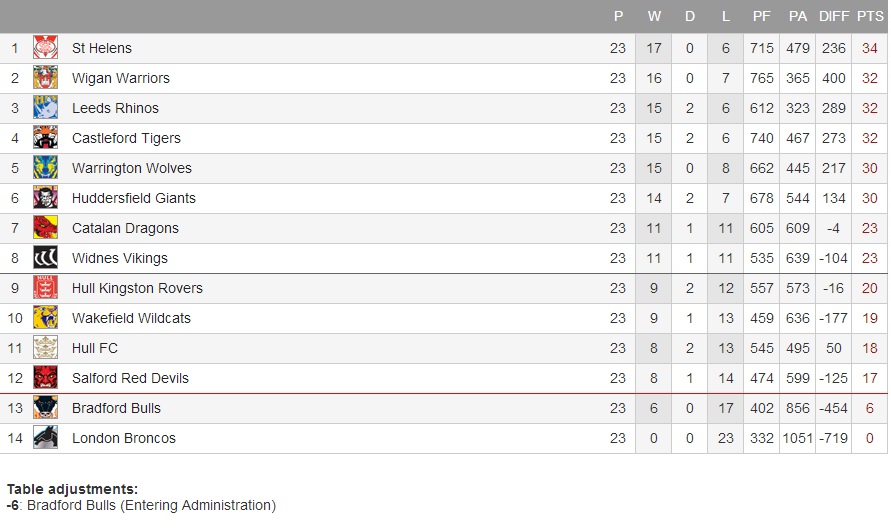891x529 pixels.
Task: Click the Castleford Tigers crest icon
Action: (45, 138)
